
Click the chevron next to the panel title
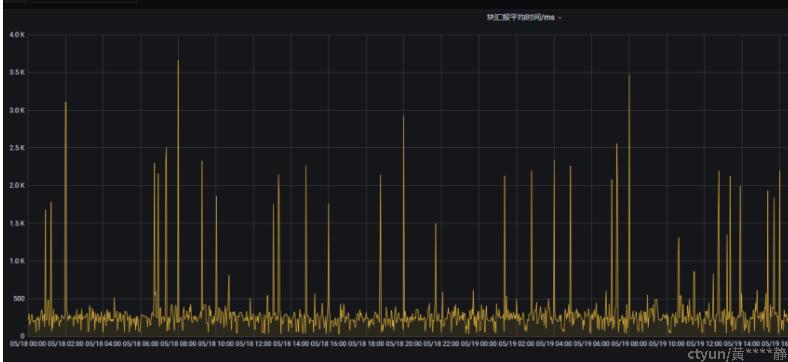(x=560, y=18)
